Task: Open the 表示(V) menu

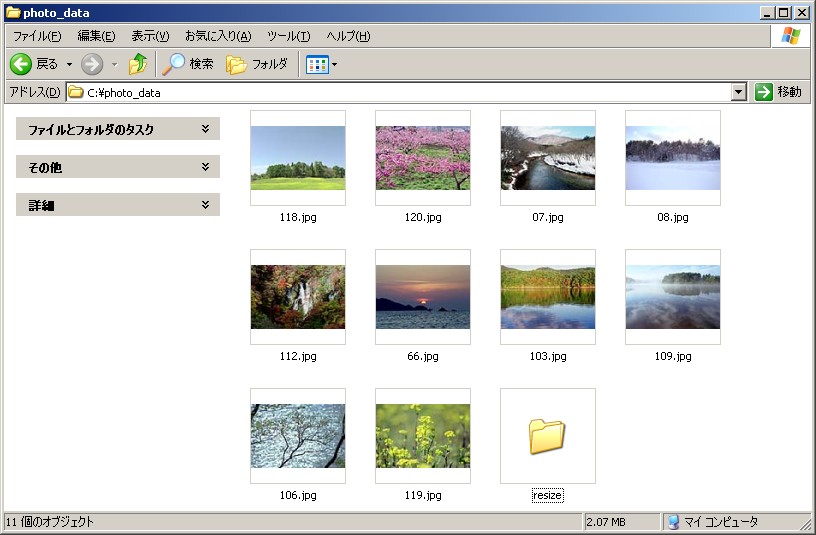Action: [150, 36]
